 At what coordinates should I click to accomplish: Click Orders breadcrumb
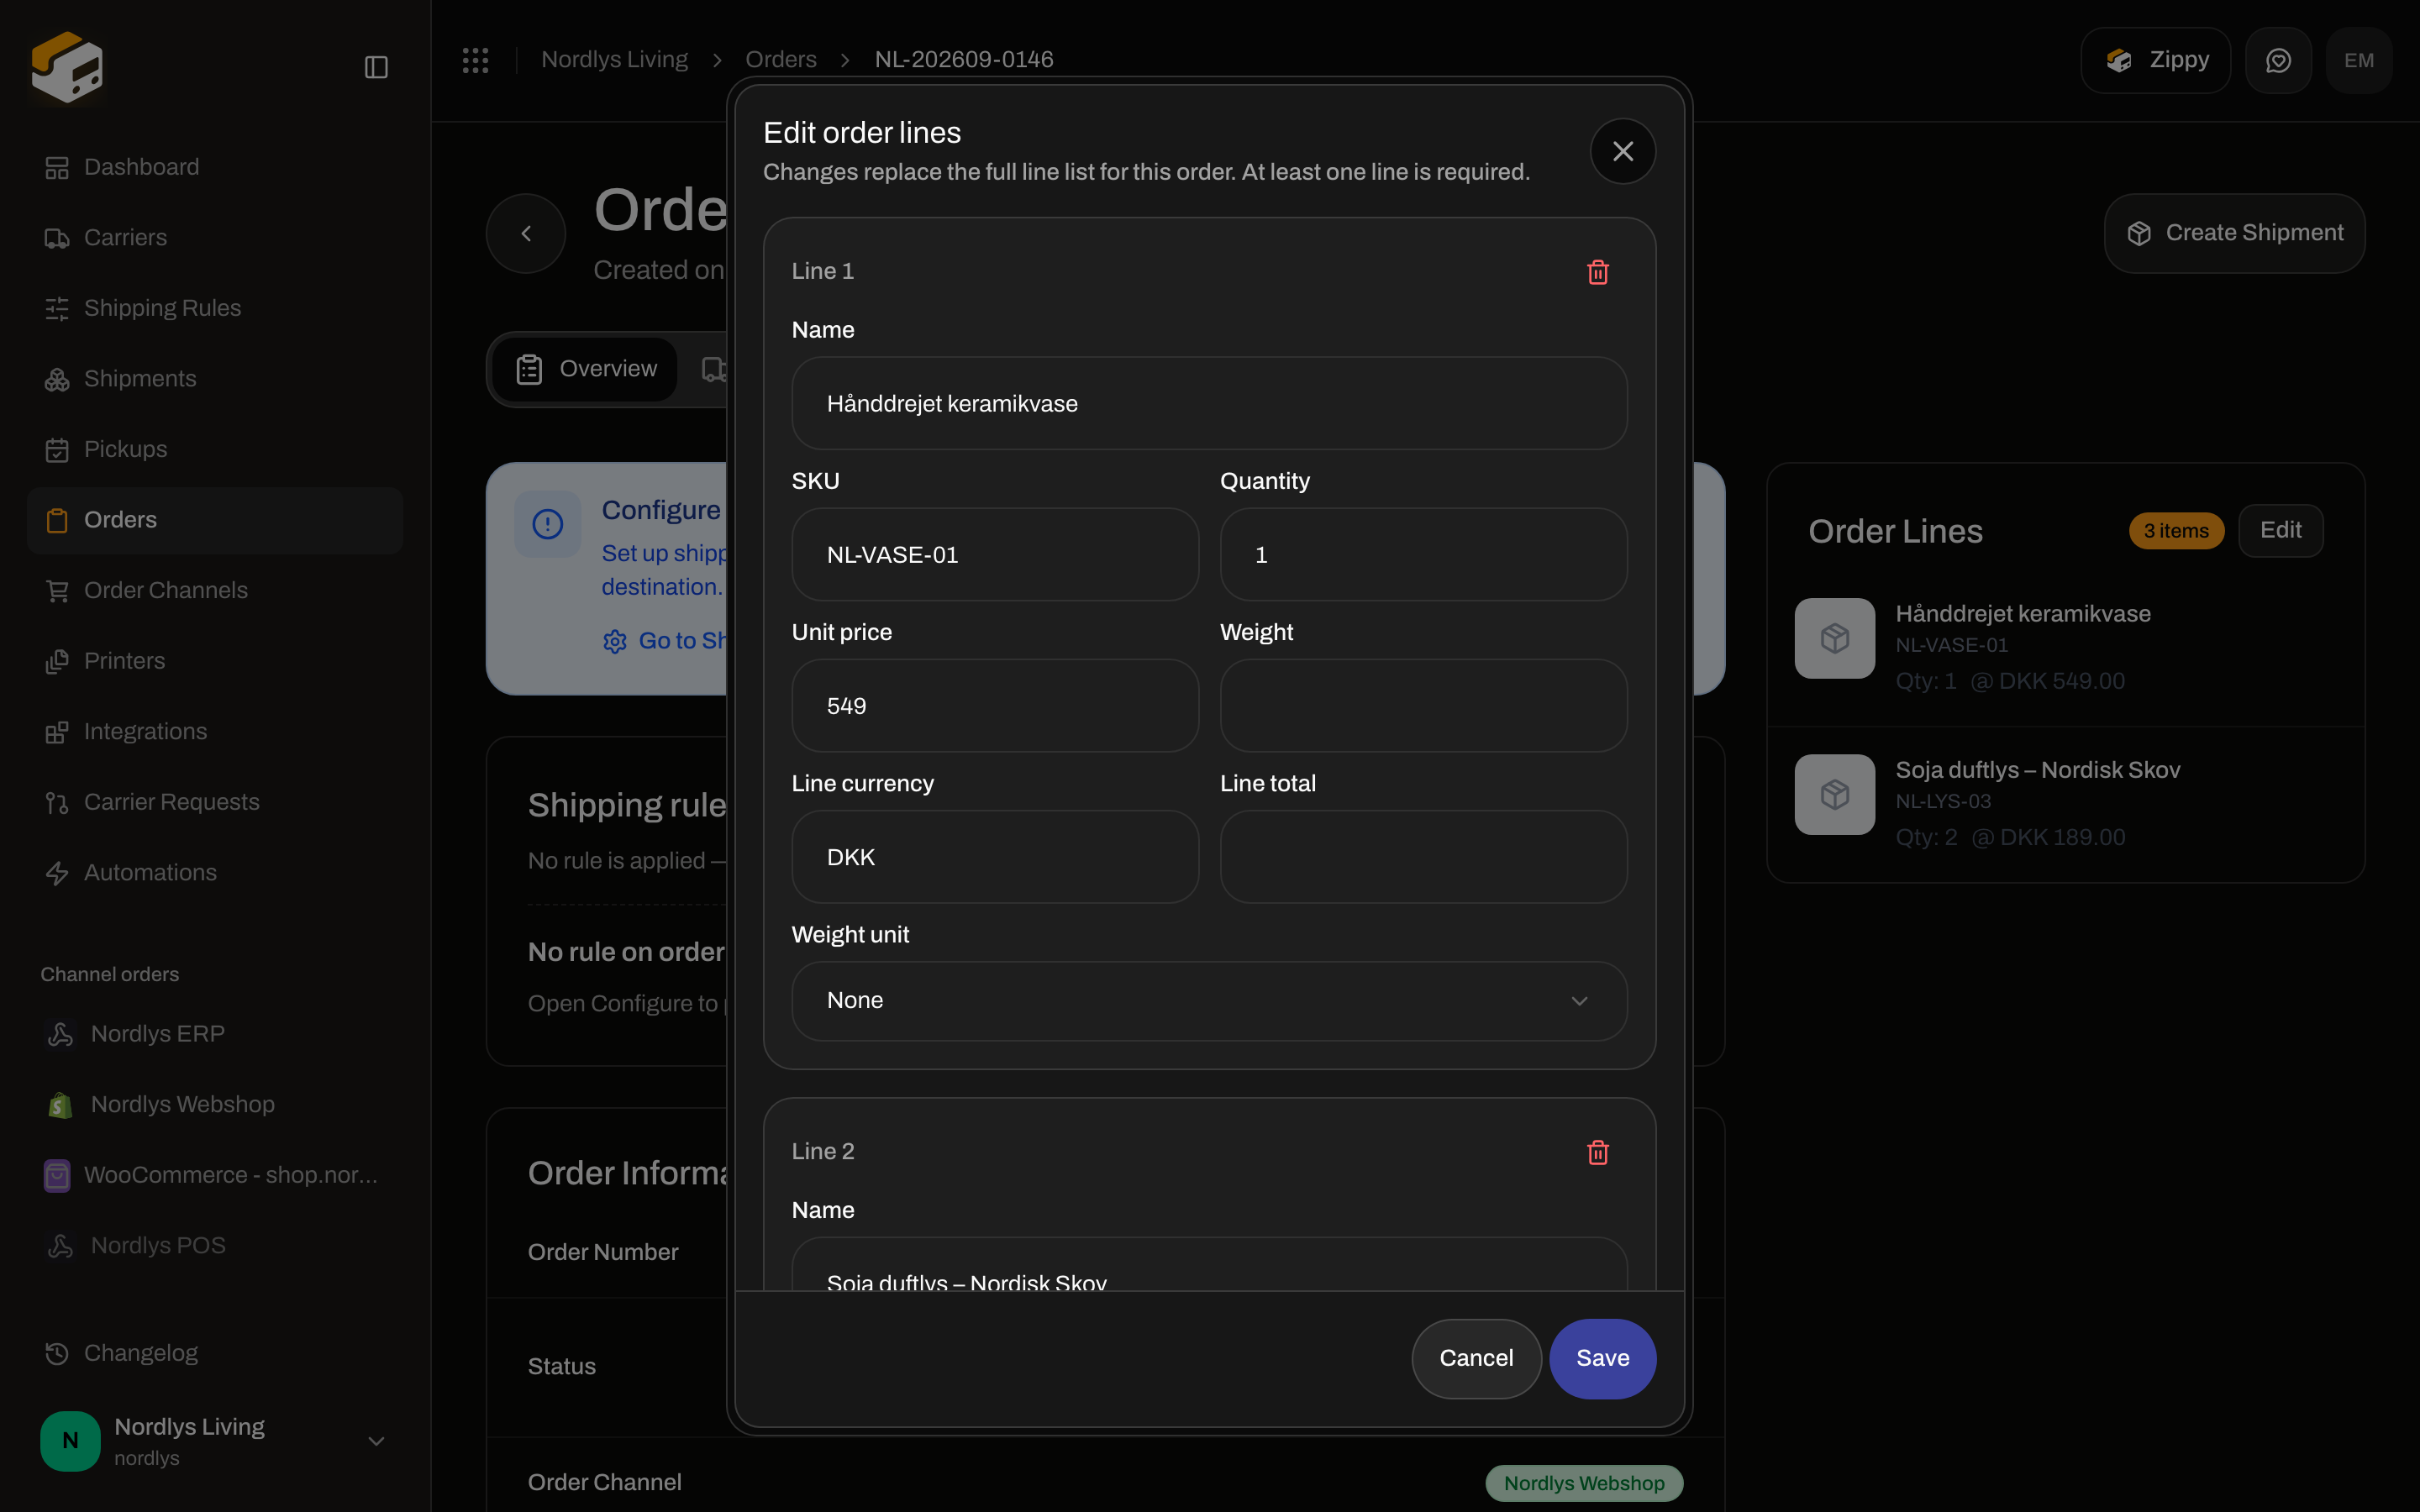(x=781, y=60)
